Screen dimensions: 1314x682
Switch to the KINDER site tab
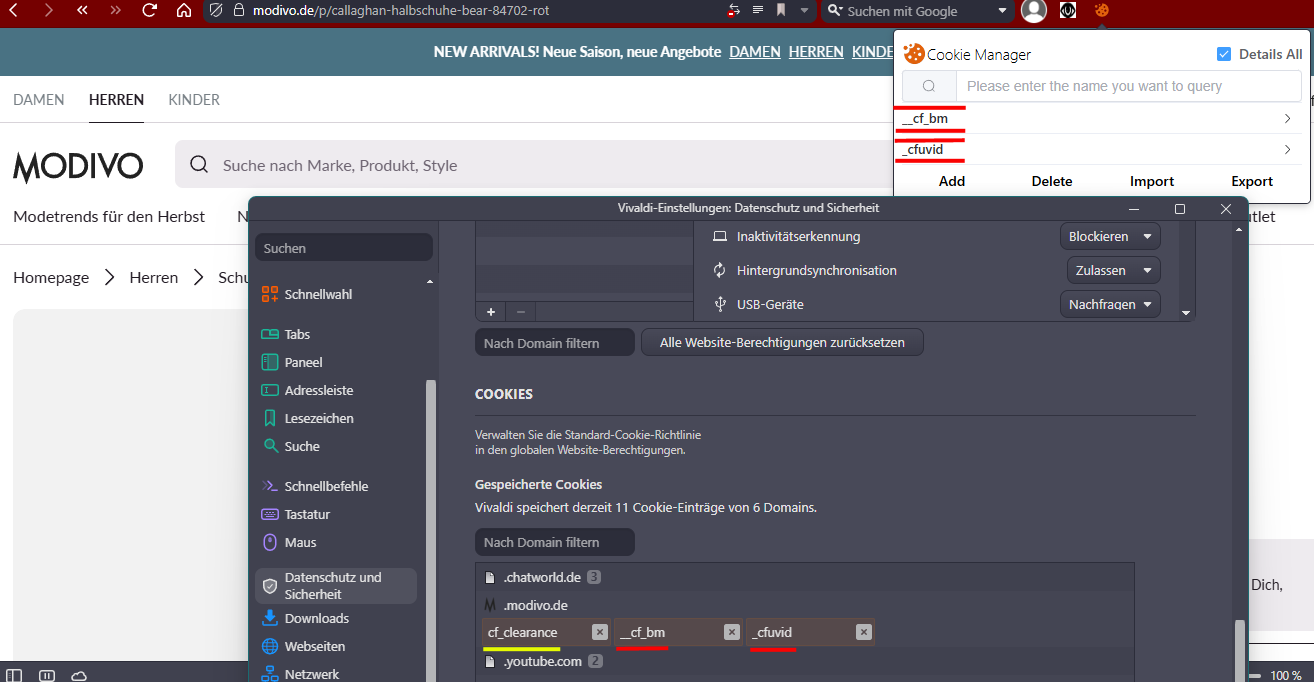pos(194,100)
